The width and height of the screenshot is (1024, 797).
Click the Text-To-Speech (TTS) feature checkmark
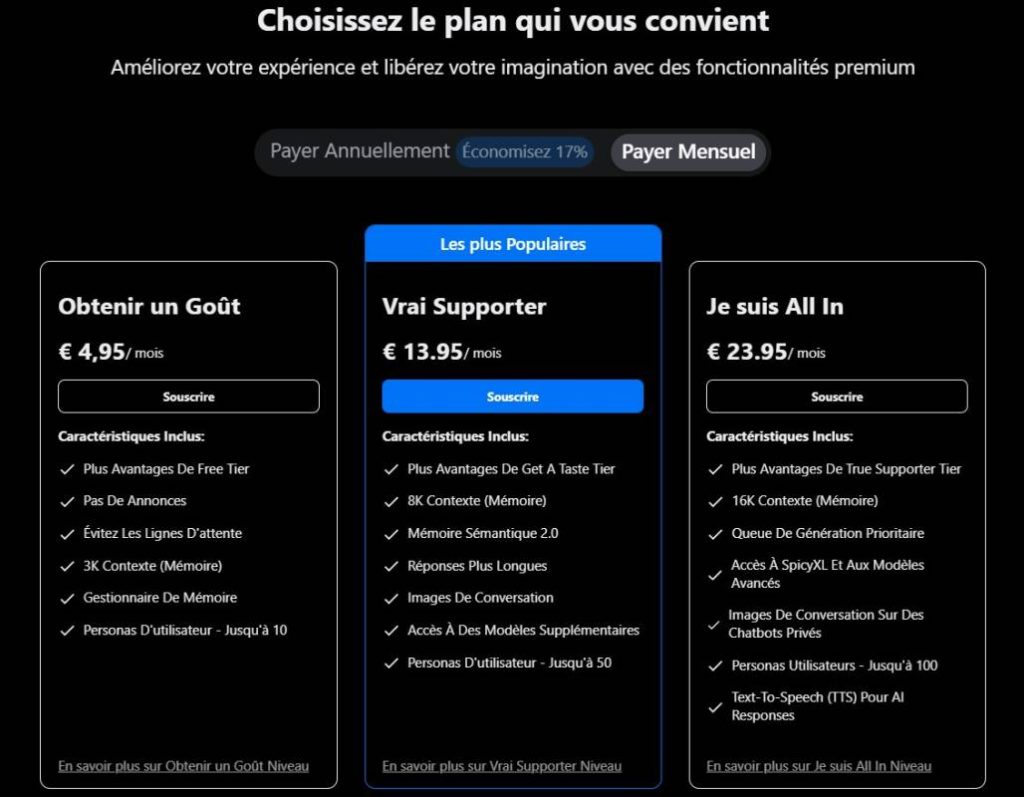[716, 707]
